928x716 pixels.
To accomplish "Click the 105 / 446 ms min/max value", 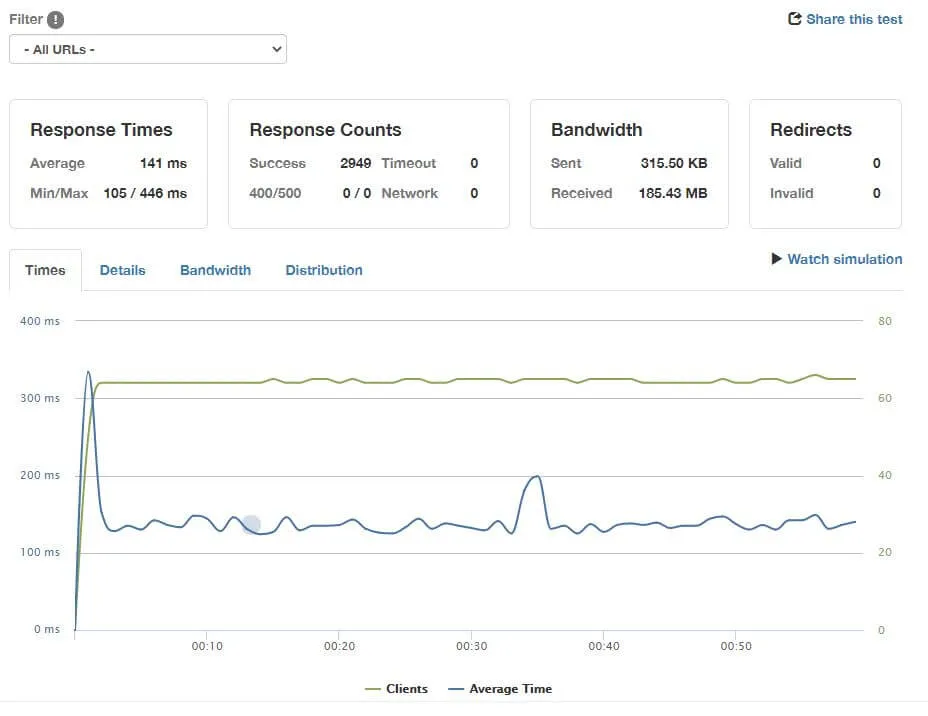I will (145, 193).
